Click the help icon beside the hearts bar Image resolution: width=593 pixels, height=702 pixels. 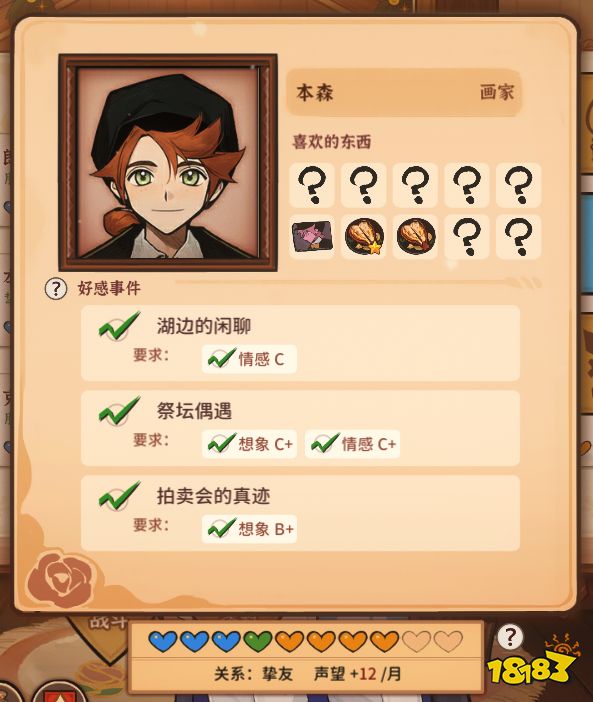(x=510, y=636)
